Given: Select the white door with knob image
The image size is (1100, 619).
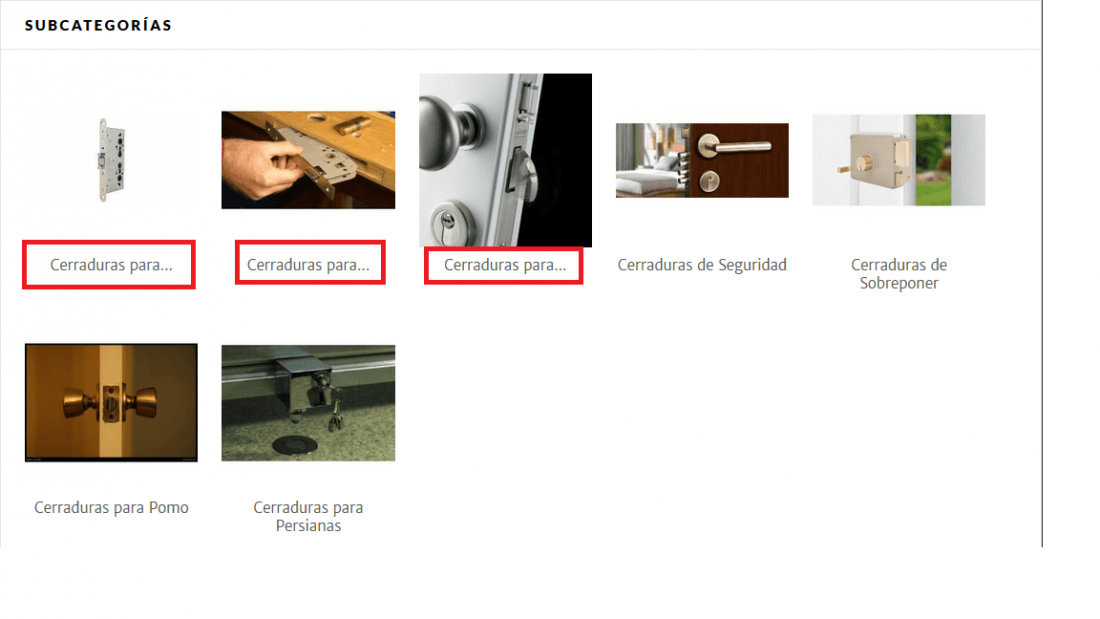Looking at the screenshot, I should click(505, 160).
